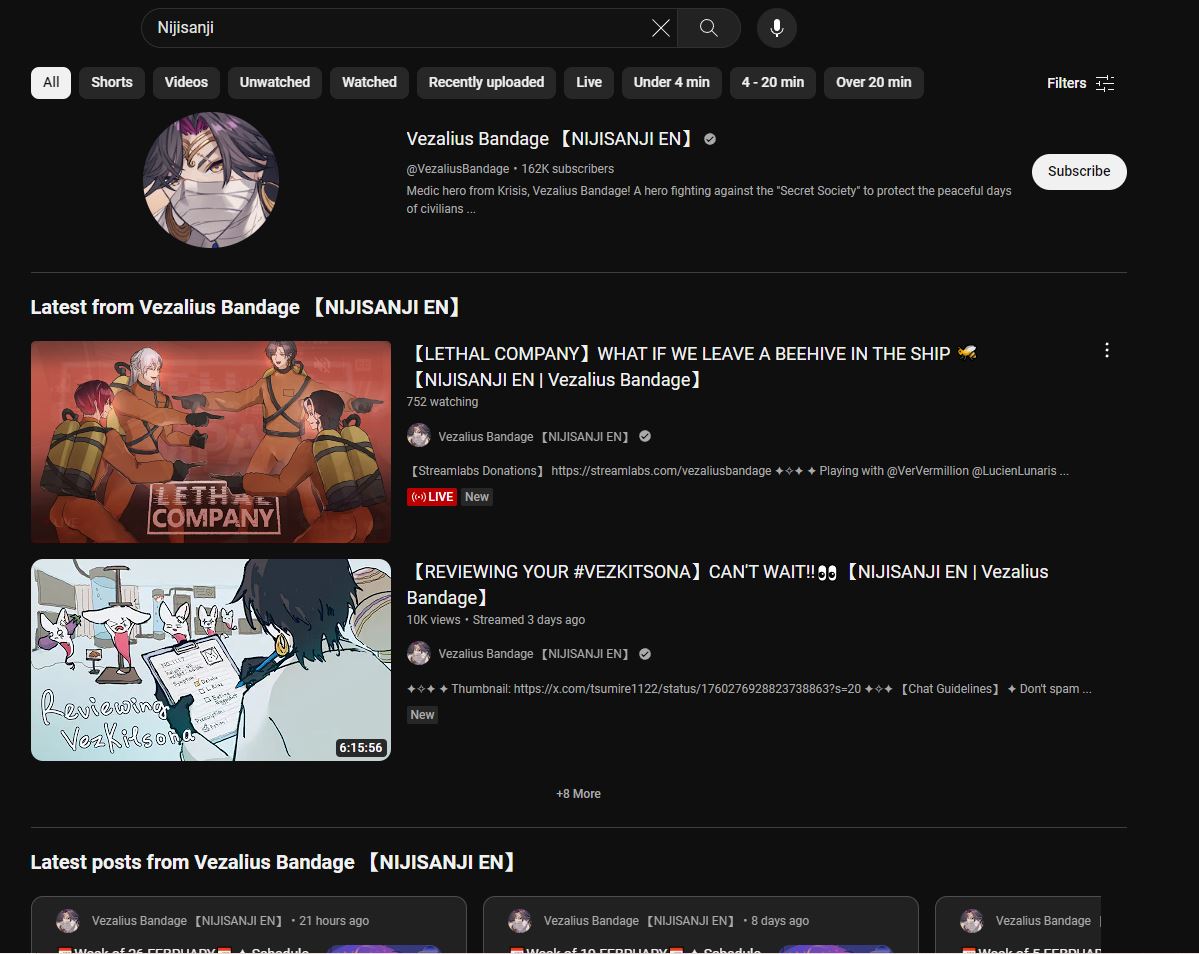1199x954 pixels.
Task: Click the @VezaliusBandage handle text
Action: (x=457, y=169)
